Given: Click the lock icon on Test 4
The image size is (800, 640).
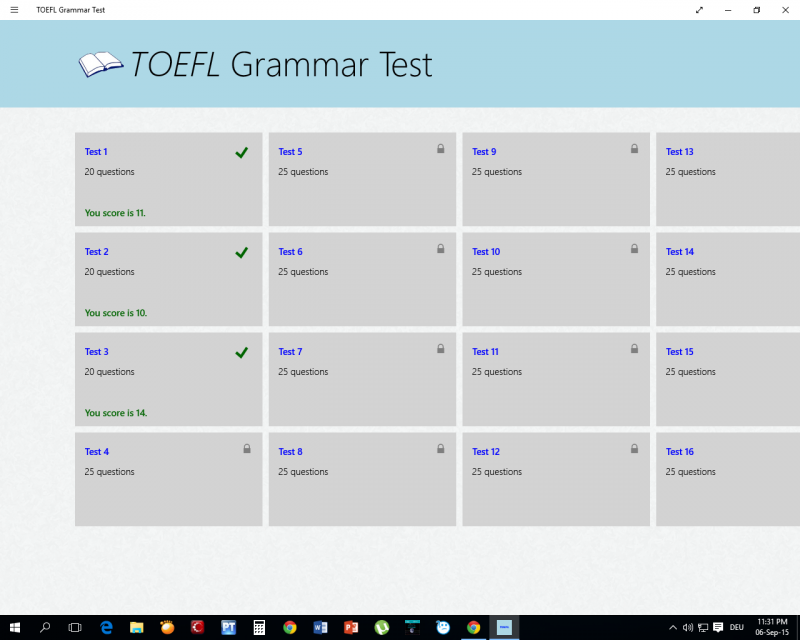Looking at the screenshot, I should (x=247, y=449).
